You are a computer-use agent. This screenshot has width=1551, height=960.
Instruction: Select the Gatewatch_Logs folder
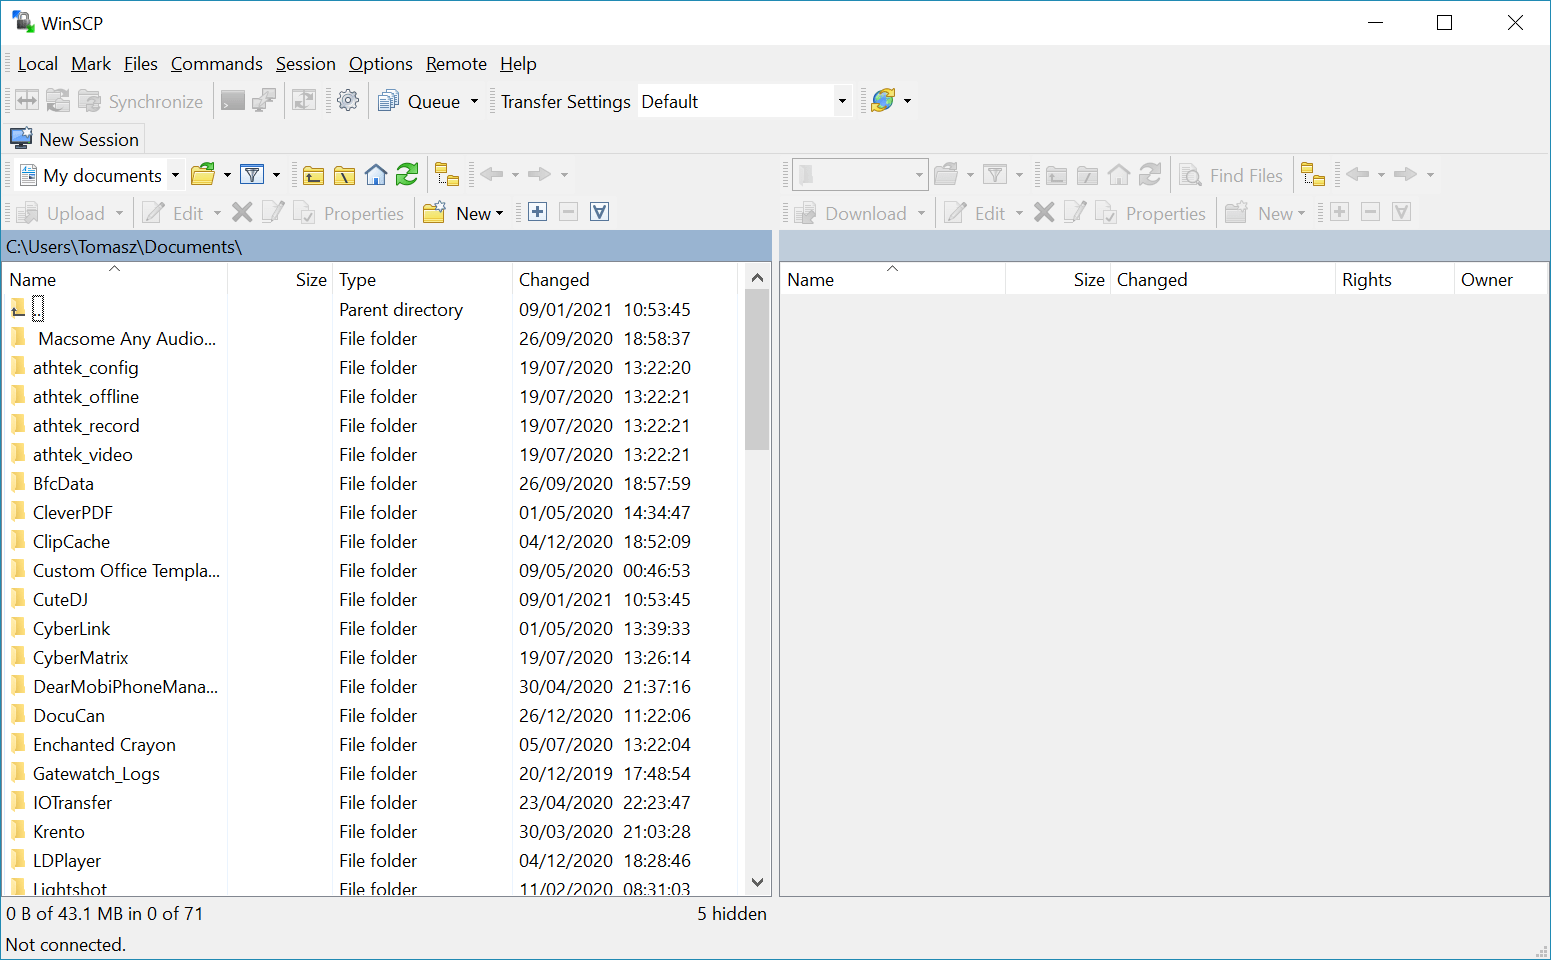96,773
